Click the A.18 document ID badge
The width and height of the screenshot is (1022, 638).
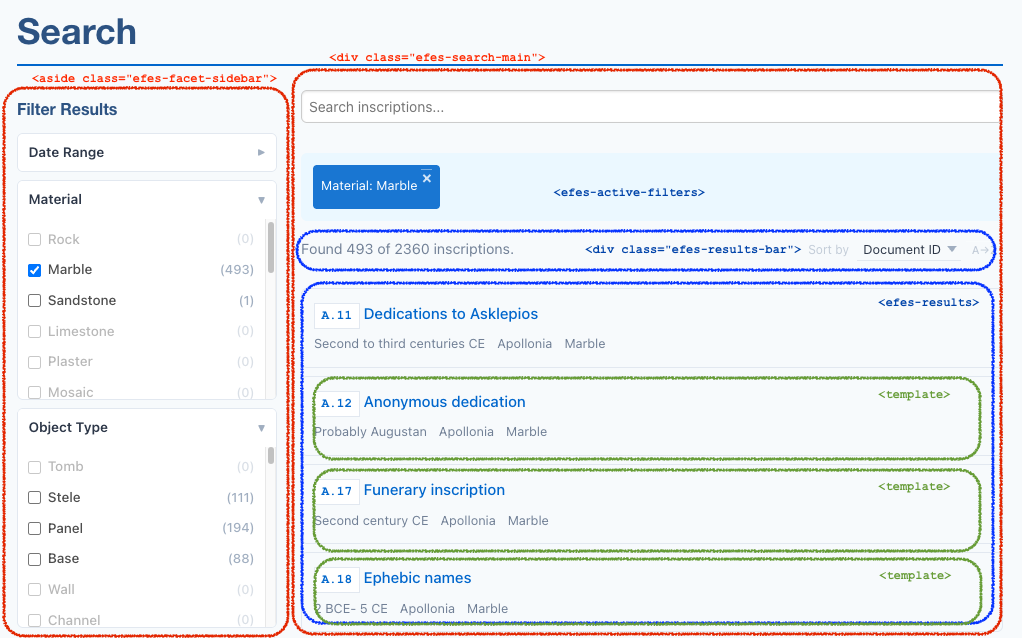pyautogui.click(x=337, y=579)
